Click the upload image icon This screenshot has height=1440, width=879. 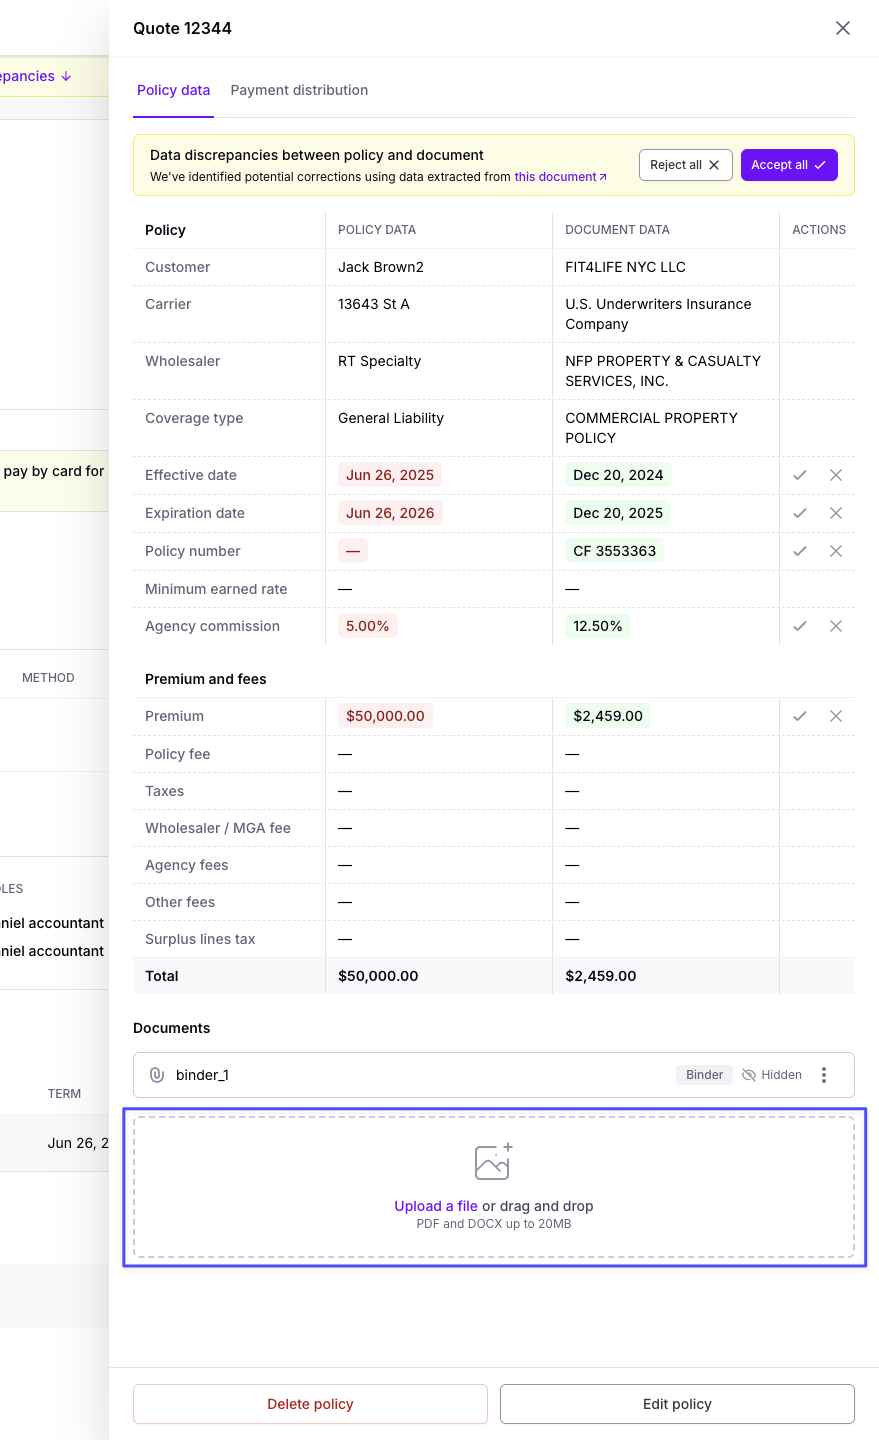click(494, 1161)
